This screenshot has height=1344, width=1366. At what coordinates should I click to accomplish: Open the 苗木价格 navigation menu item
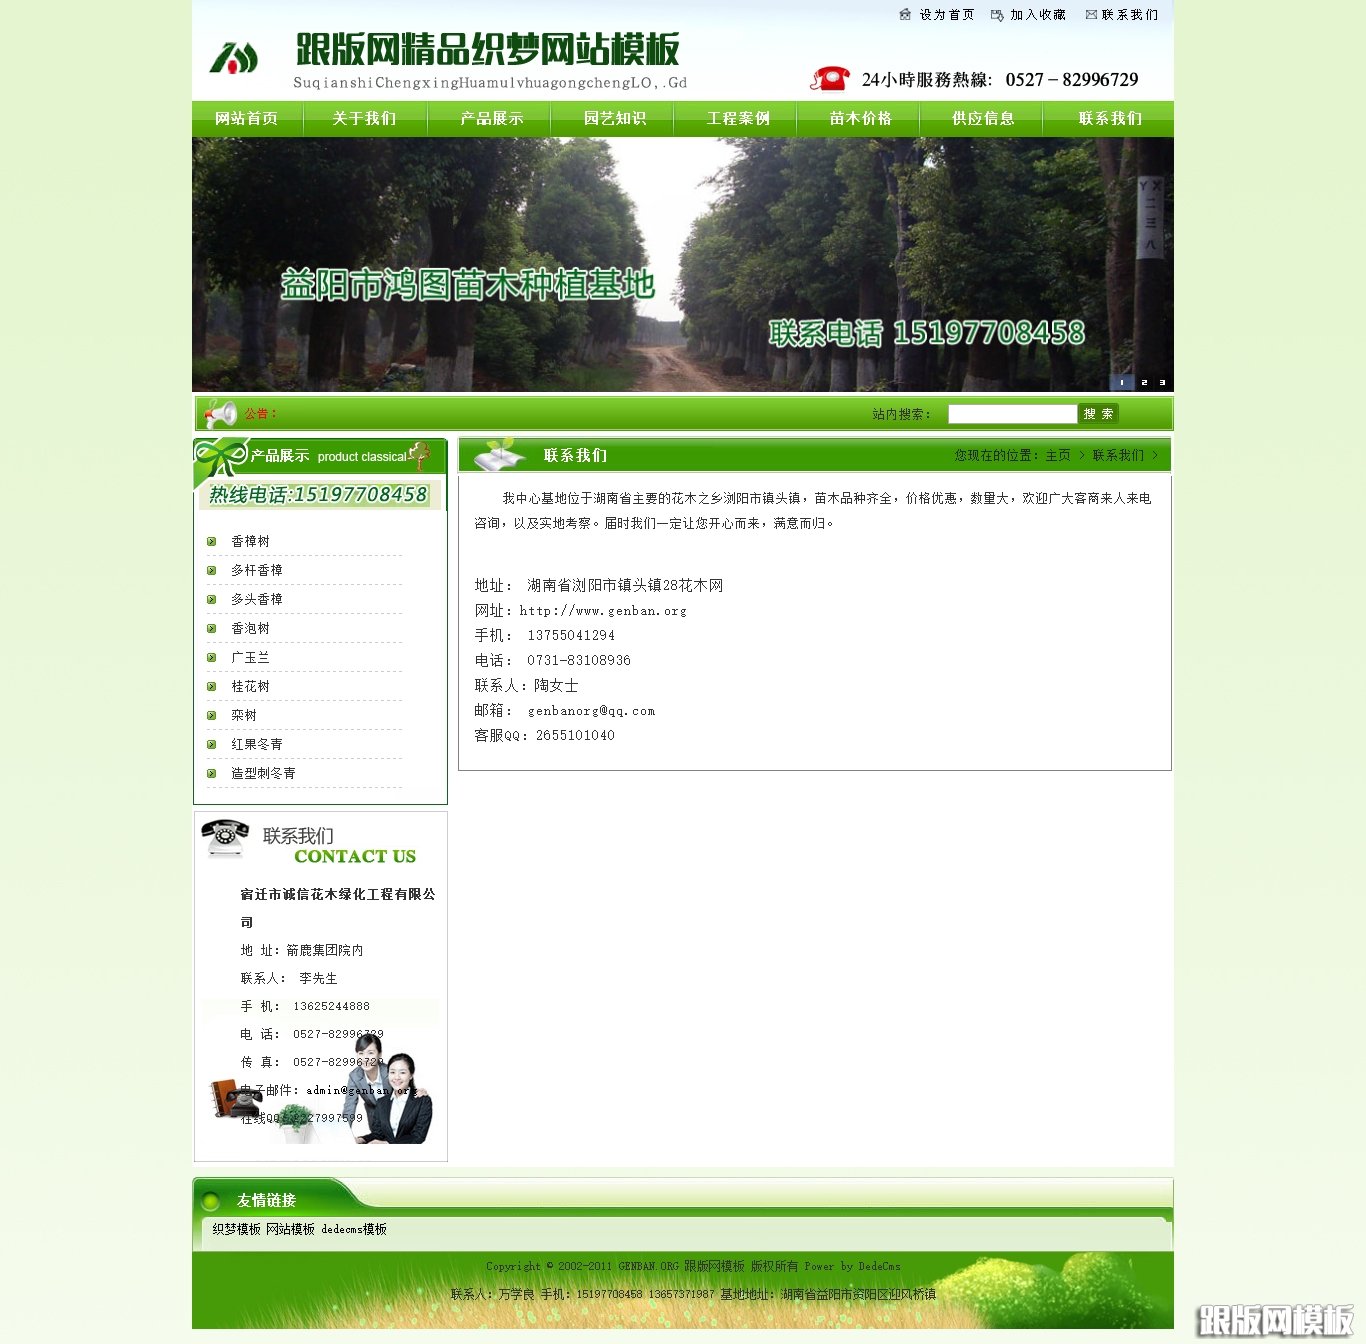[858, 118]
